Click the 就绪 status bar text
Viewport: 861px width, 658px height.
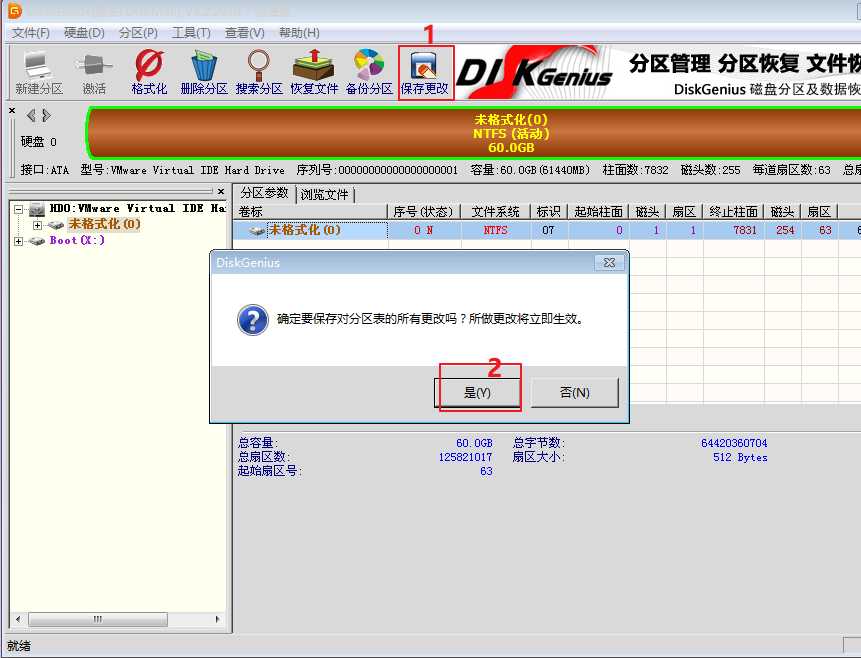[19, 646]
